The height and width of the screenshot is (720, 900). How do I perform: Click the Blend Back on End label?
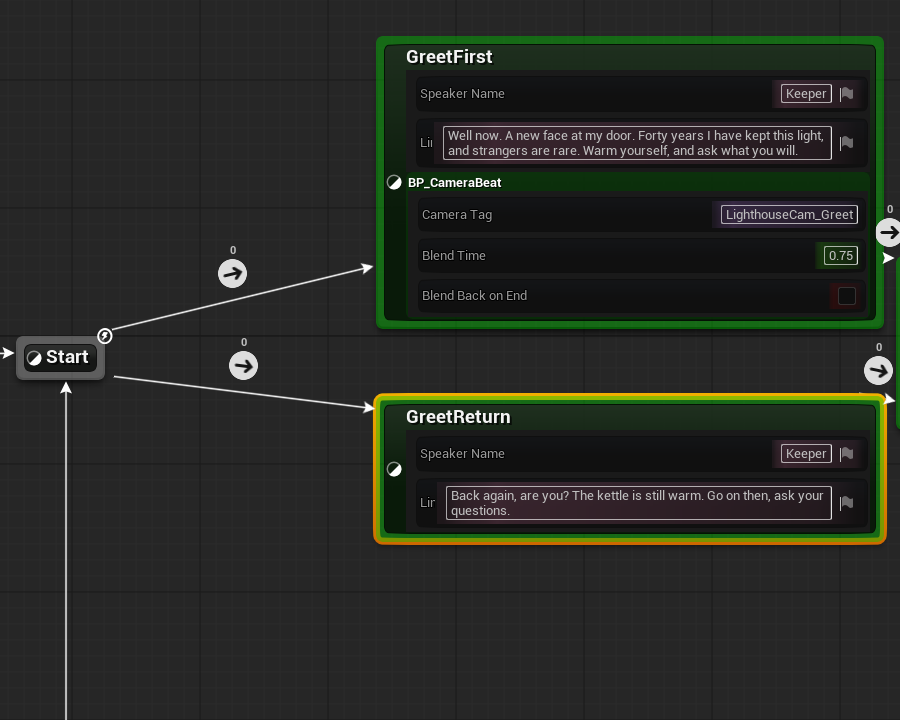click(x=474, y=296)
